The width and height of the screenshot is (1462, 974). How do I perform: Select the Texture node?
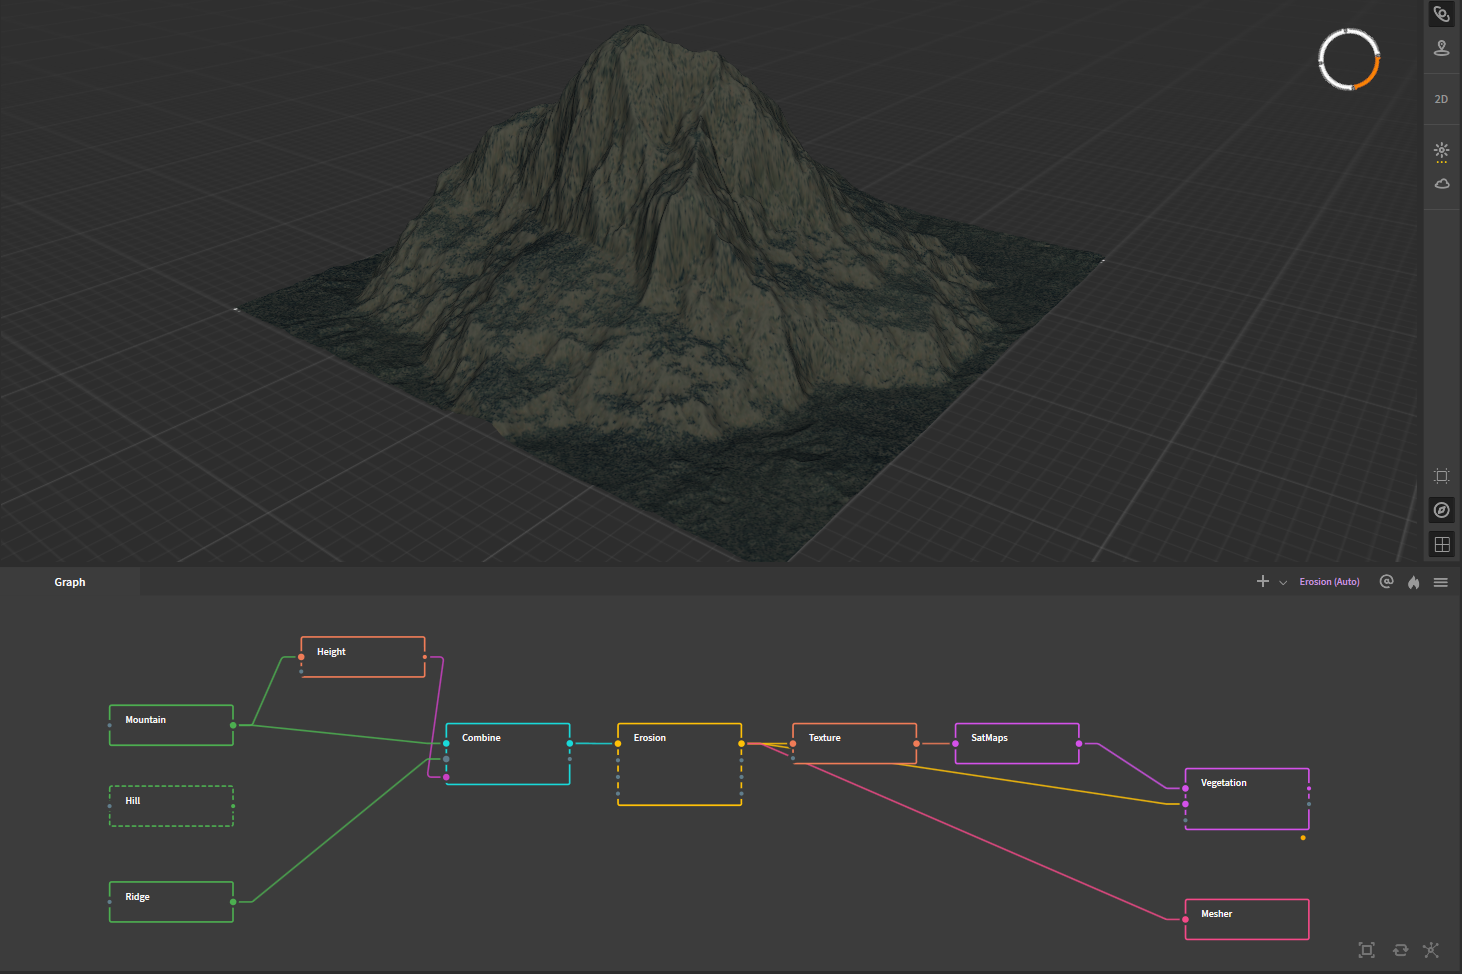(855, 743)
